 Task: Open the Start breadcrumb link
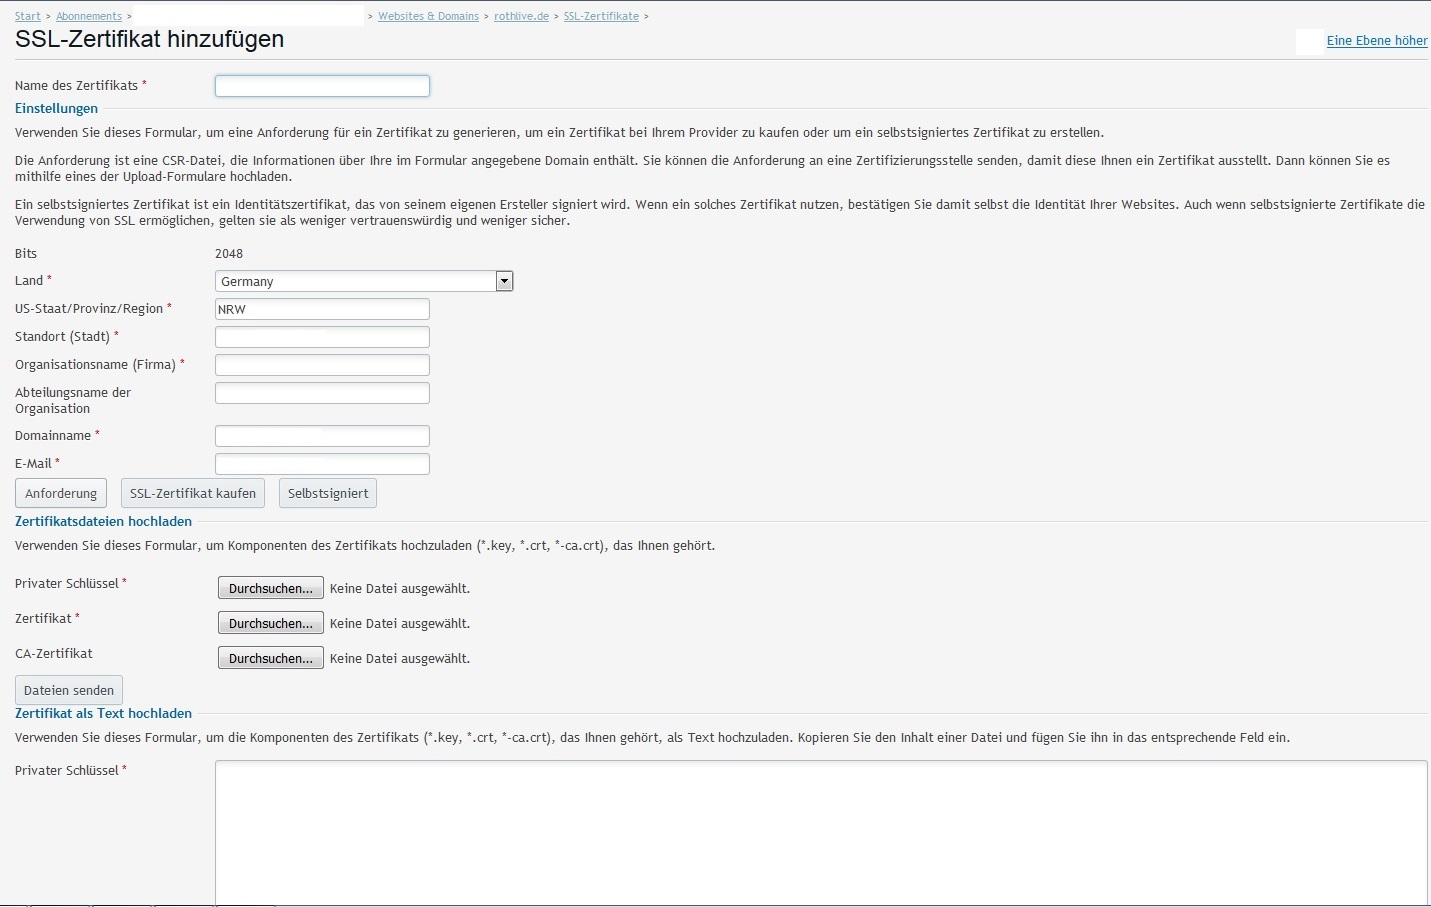[28, 16]
